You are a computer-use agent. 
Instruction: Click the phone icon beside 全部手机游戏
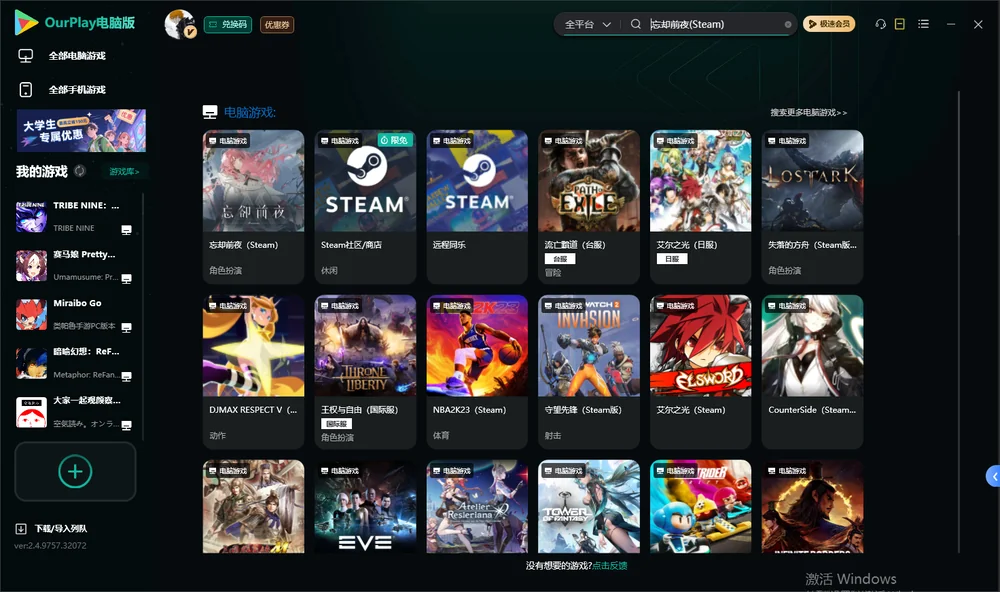(x=26, y=90)
